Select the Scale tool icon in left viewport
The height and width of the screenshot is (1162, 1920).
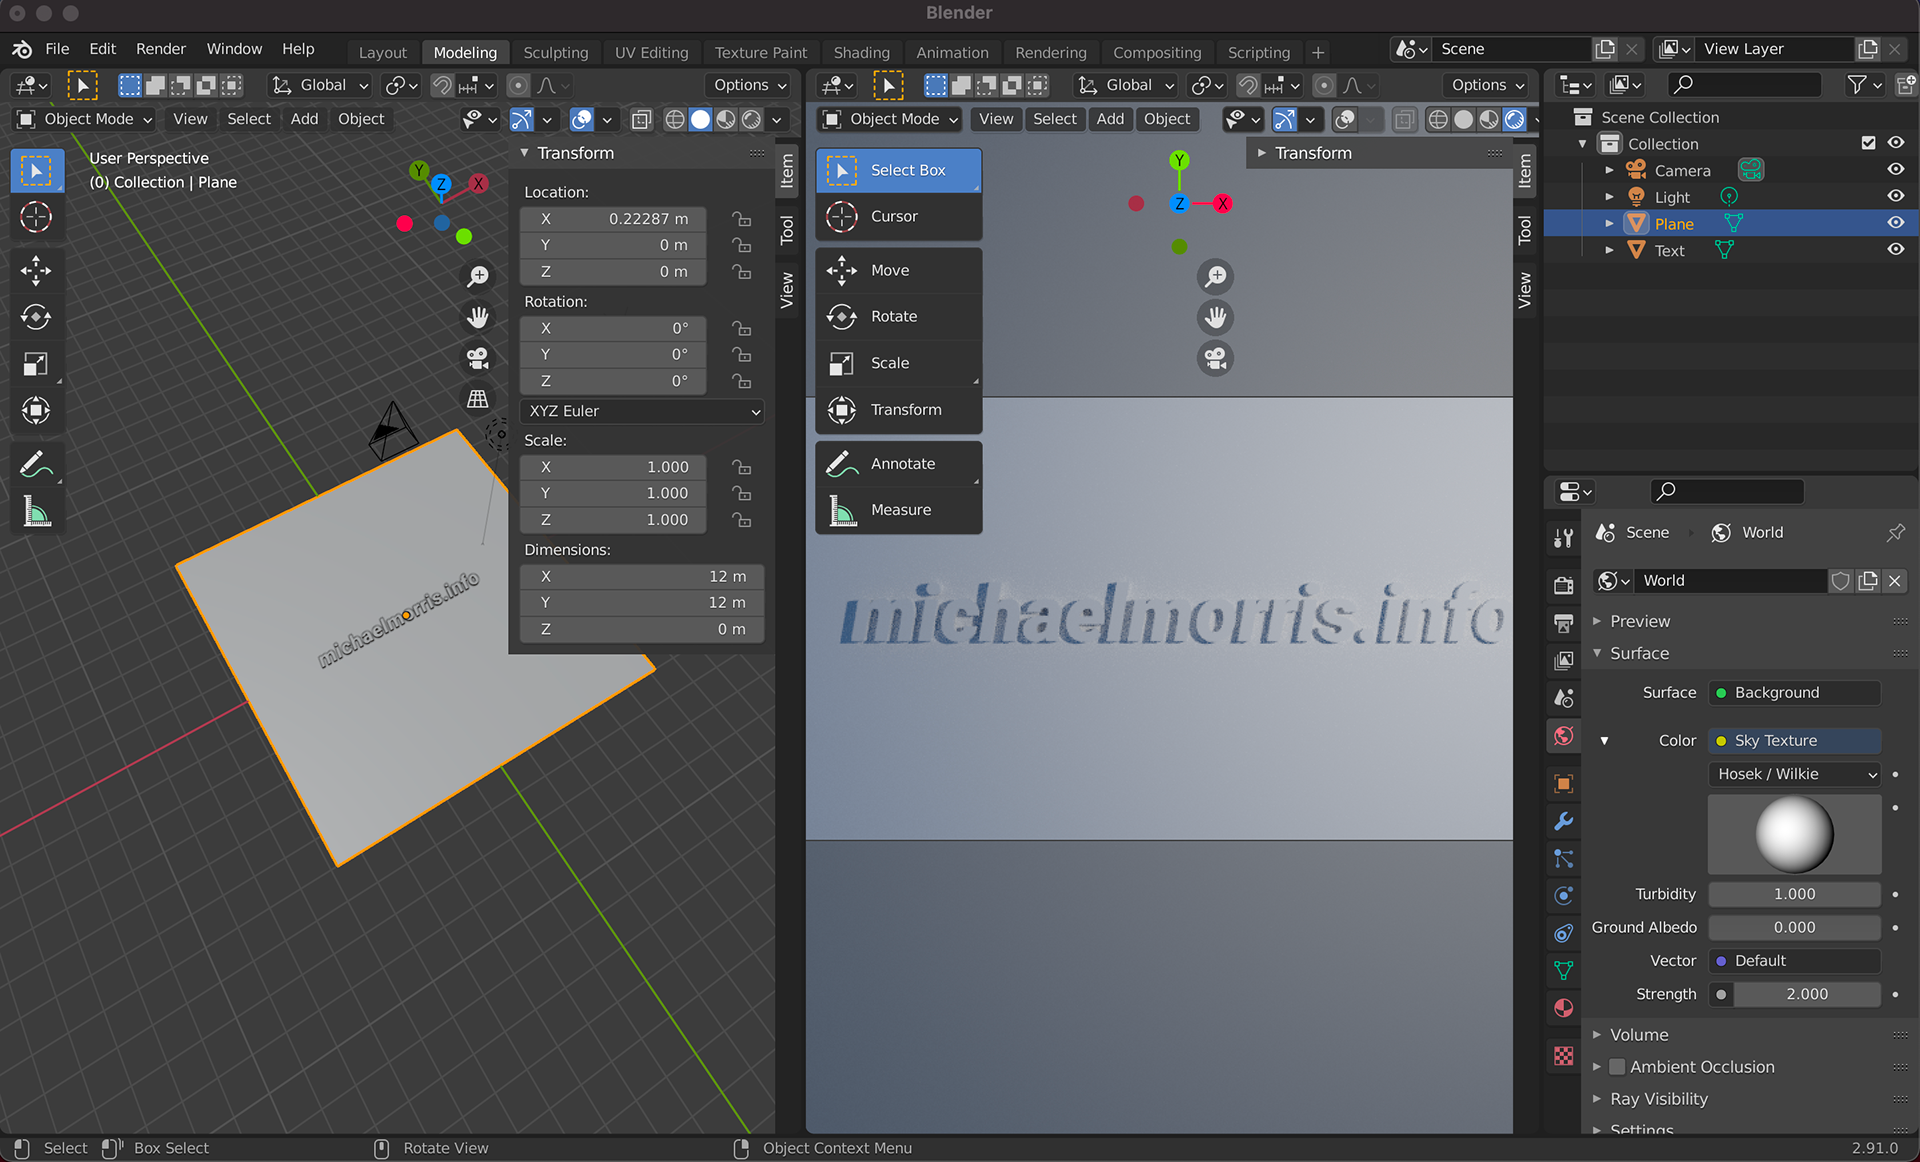36,364
